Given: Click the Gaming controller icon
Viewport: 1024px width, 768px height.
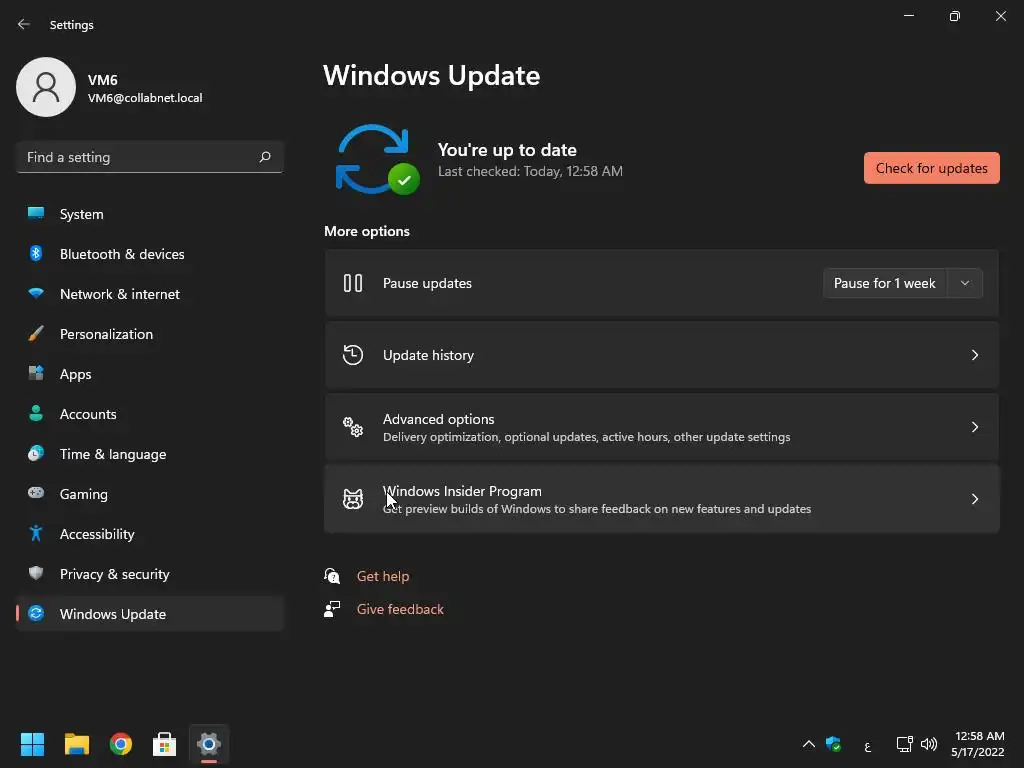Looking at the screenshot, I should pyautogui.click(x=36, y=493).
